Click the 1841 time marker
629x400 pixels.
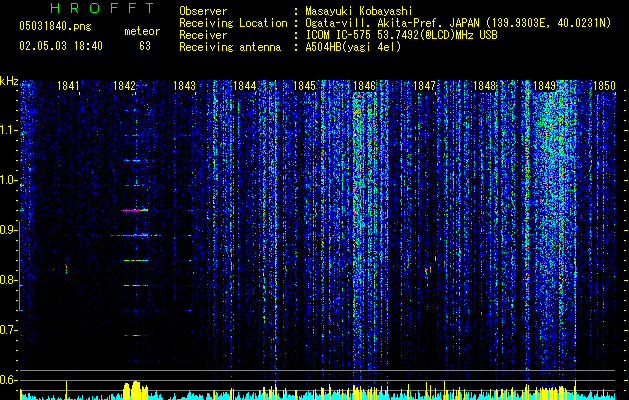click(x=68, y=85)
